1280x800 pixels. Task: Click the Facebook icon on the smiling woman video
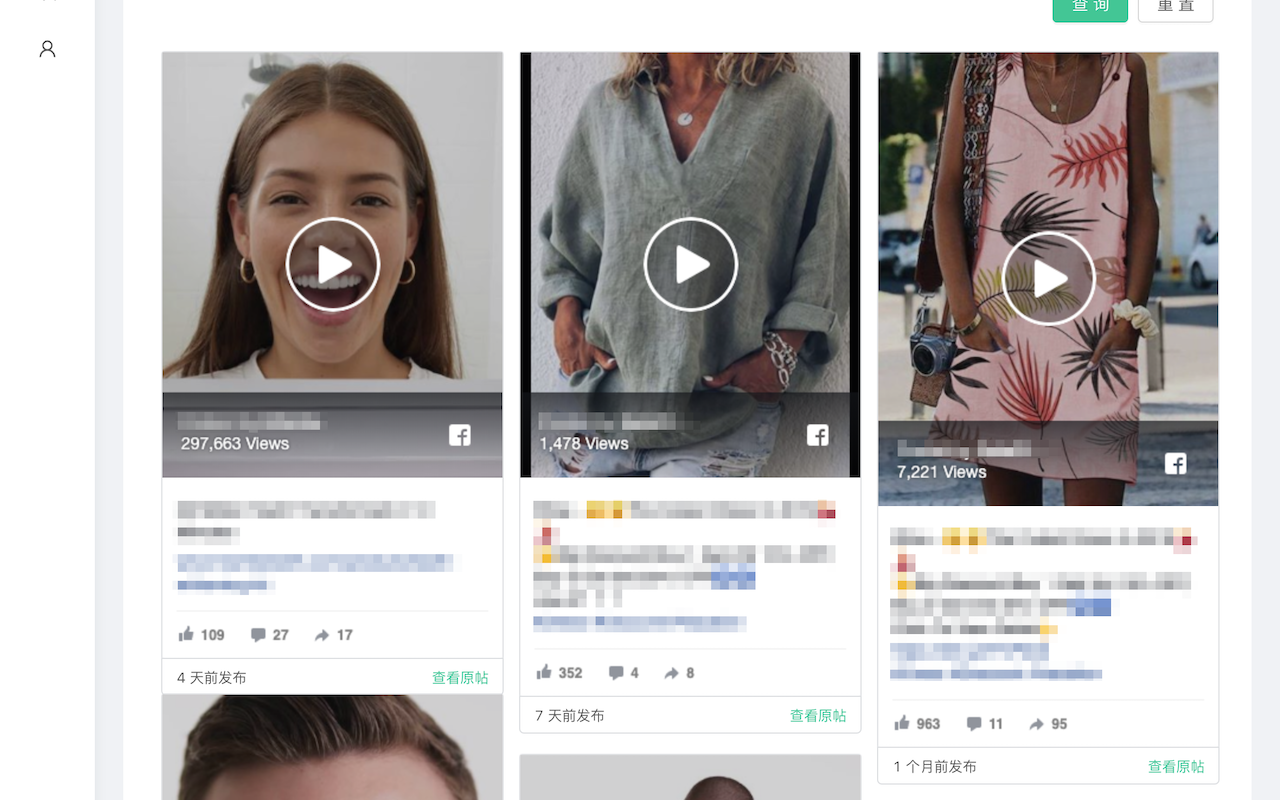coord(460,435)
